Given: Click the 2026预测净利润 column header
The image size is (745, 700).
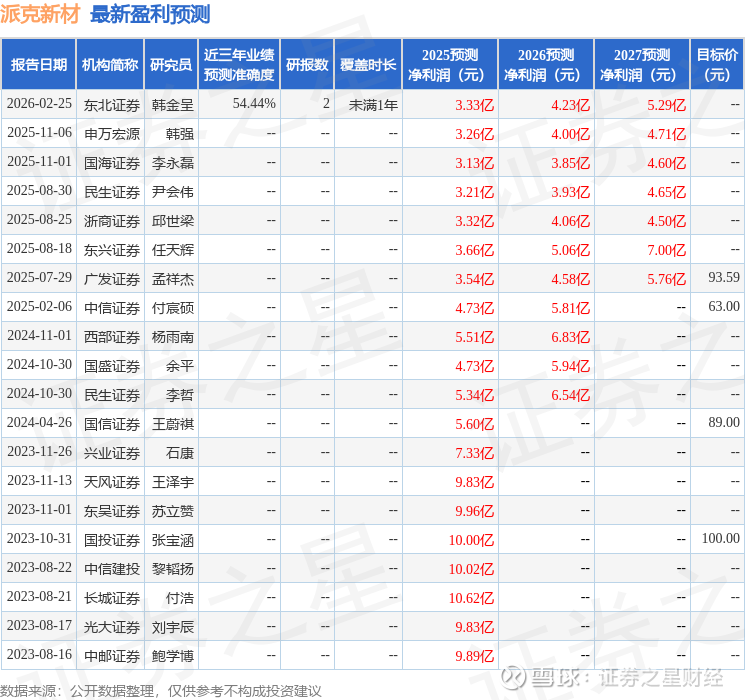Looking at the screenshot, I should tap(546, 65).
